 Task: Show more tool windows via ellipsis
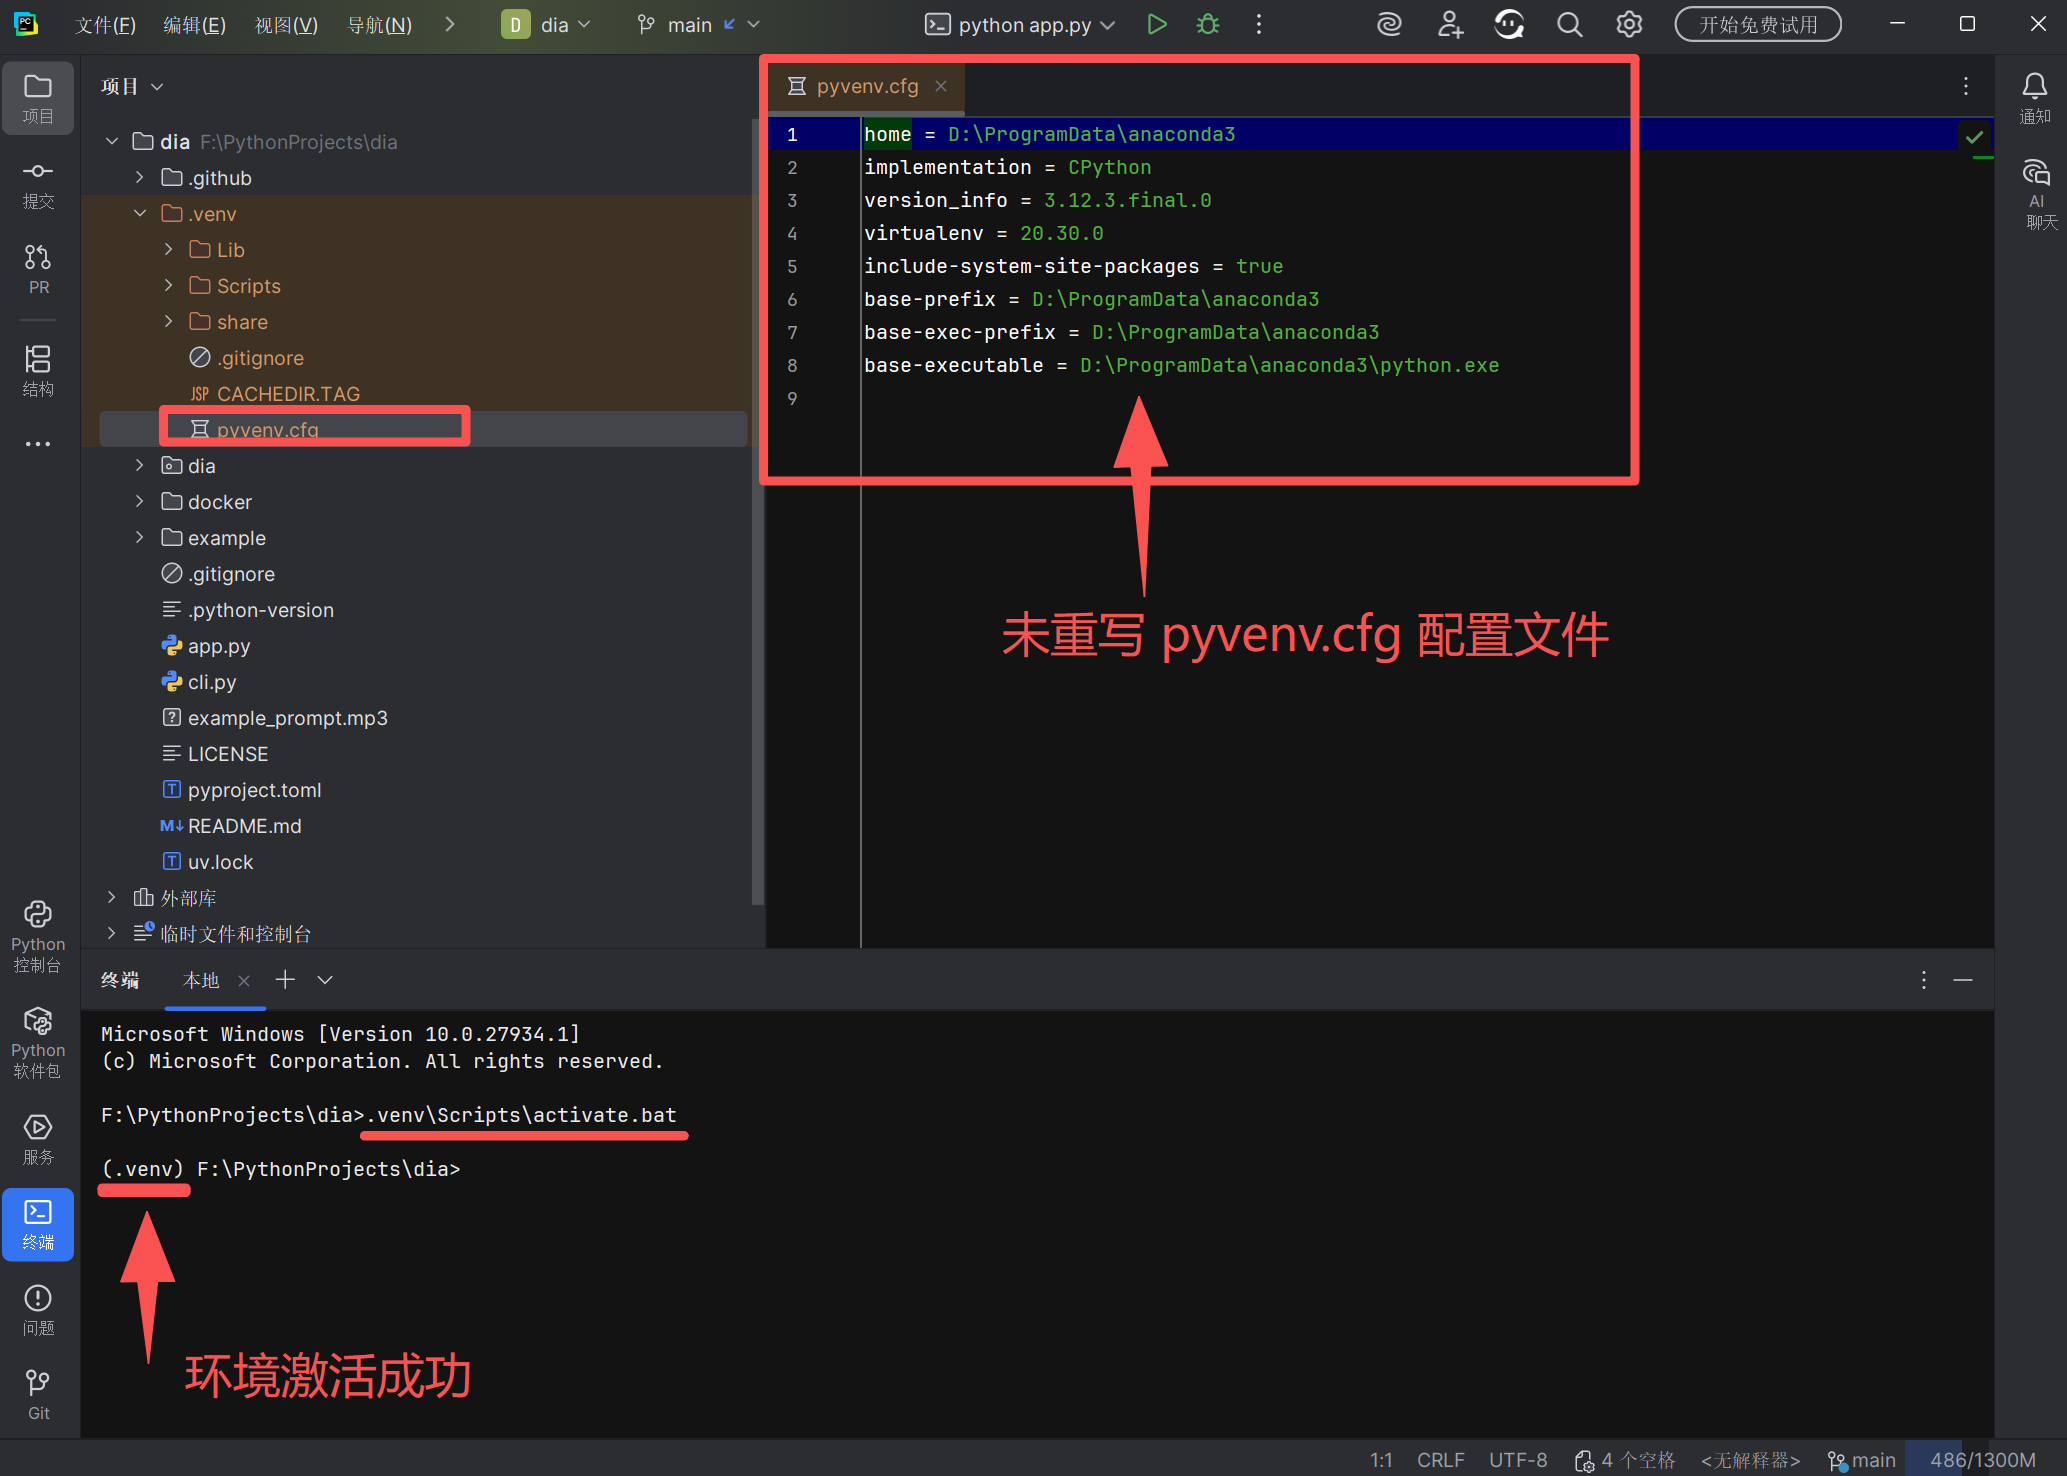38,444
